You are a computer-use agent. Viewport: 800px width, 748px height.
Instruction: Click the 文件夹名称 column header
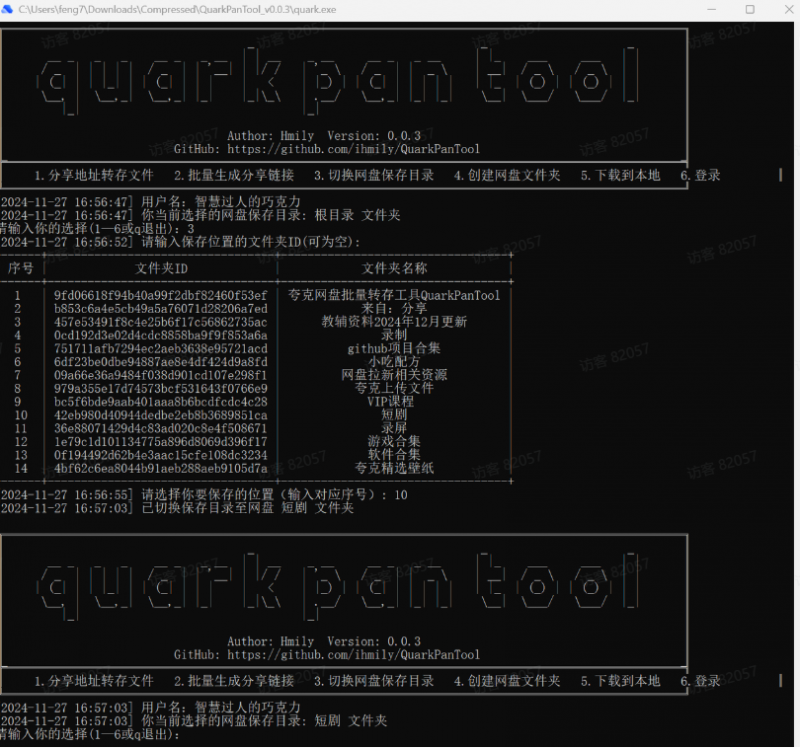(394, 268)
